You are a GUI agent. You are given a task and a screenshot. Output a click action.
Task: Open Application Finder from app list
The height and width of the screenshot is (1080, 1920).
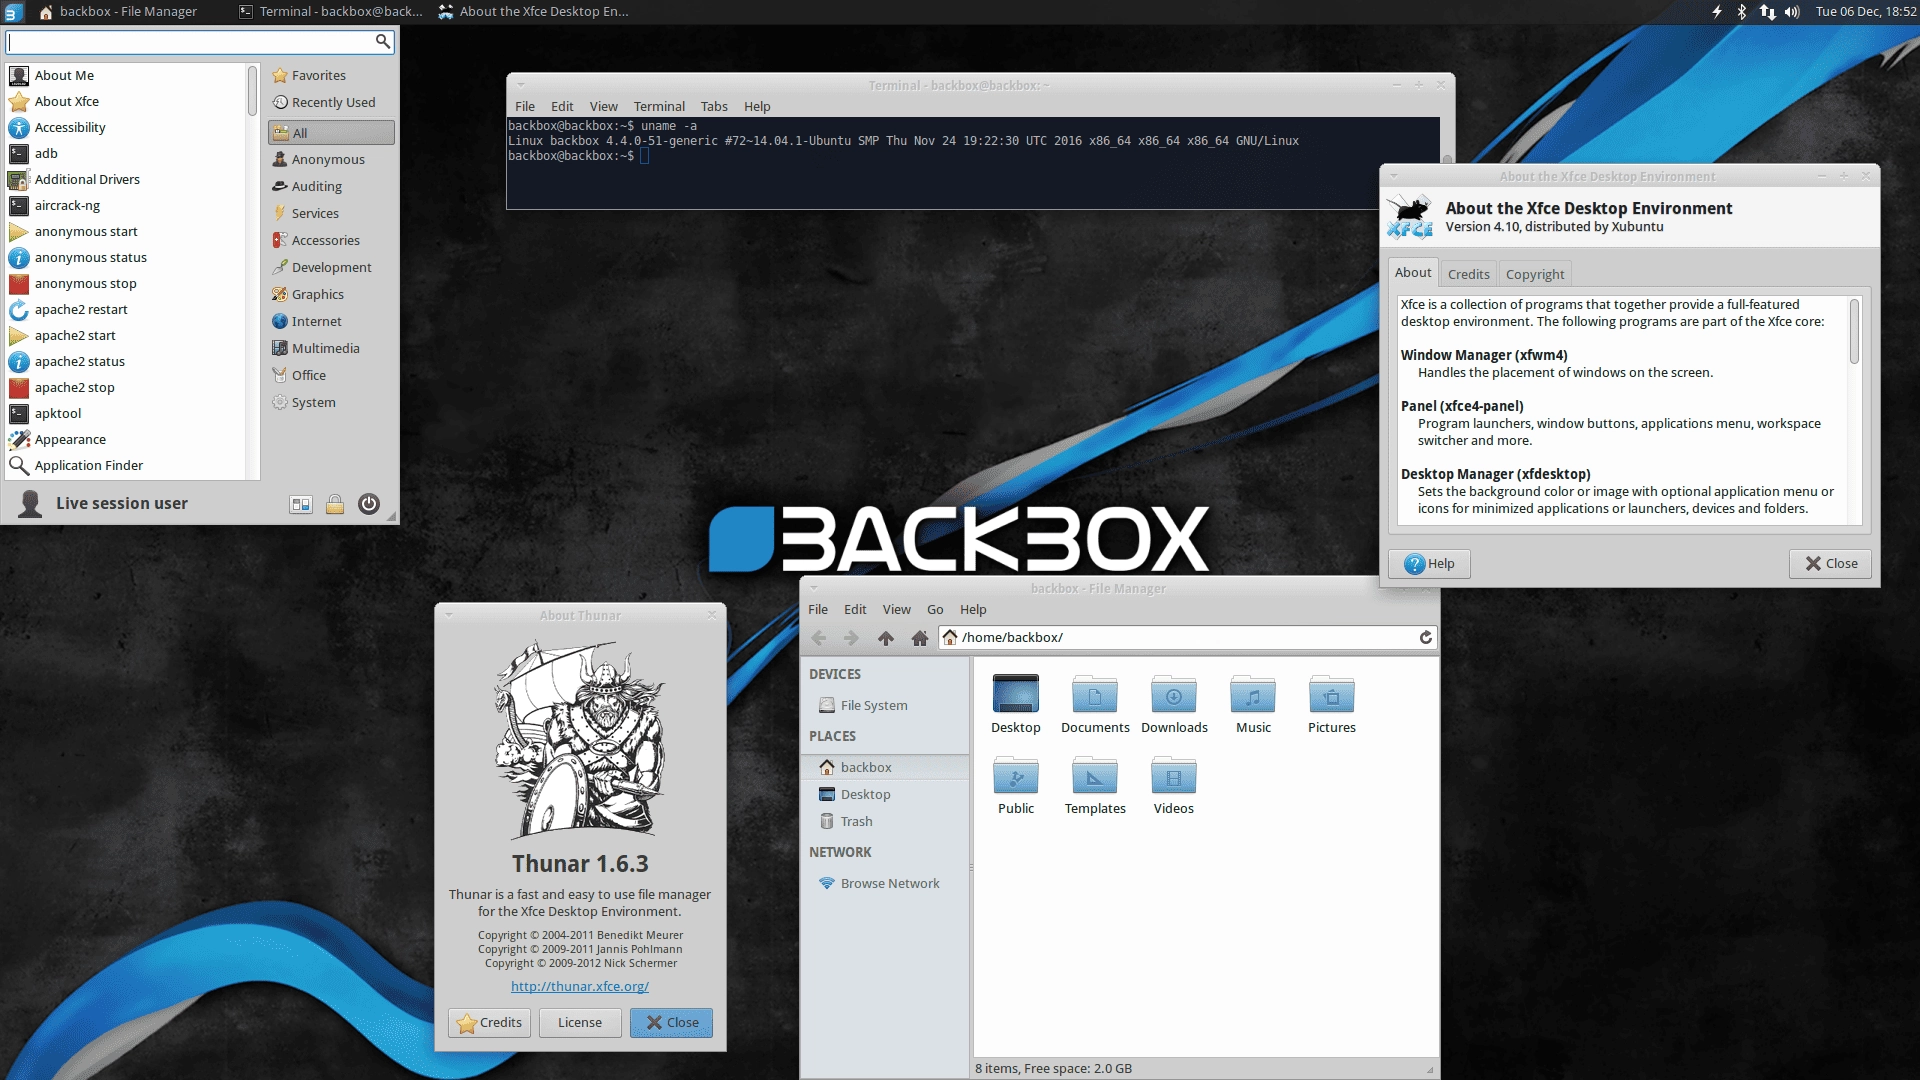[x=126, y=465]
